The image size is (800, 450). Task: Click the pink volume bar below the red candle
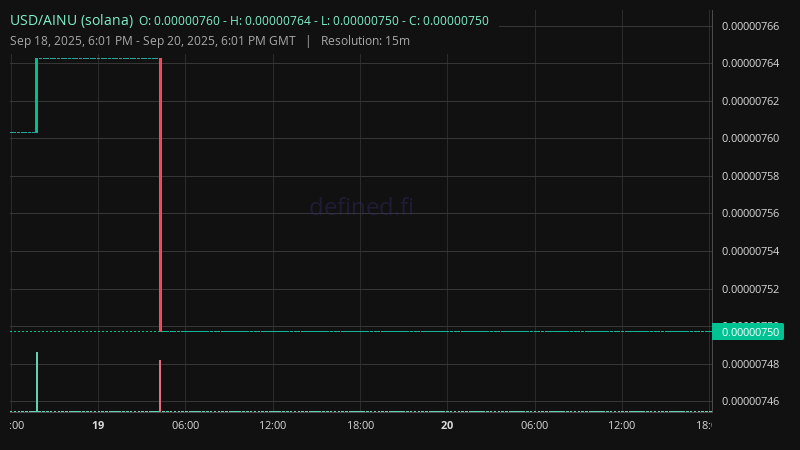click(160, 386)
